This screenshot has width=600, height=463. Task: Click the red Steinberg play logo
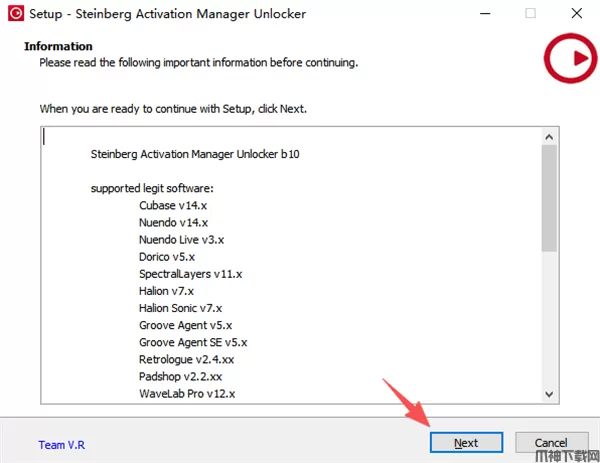click(569, 60)
